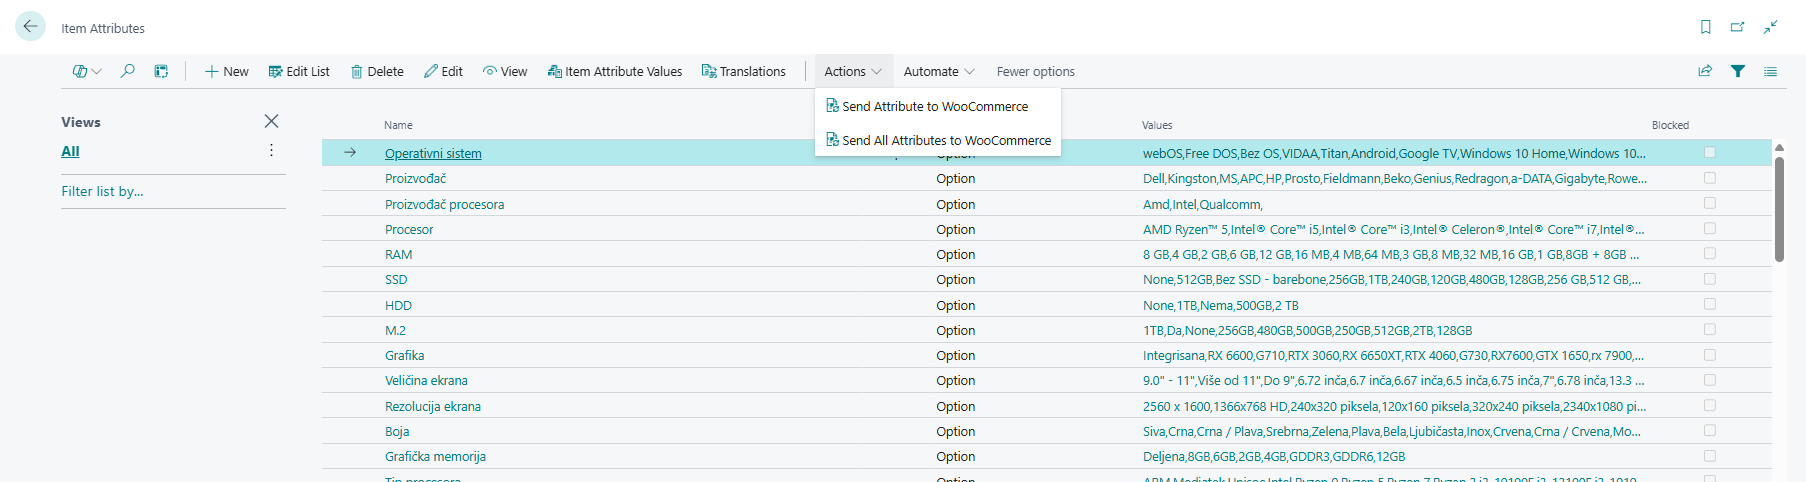Screen dimensions: 1806x482
Task: Select the All view
Action: click(70, 151)
